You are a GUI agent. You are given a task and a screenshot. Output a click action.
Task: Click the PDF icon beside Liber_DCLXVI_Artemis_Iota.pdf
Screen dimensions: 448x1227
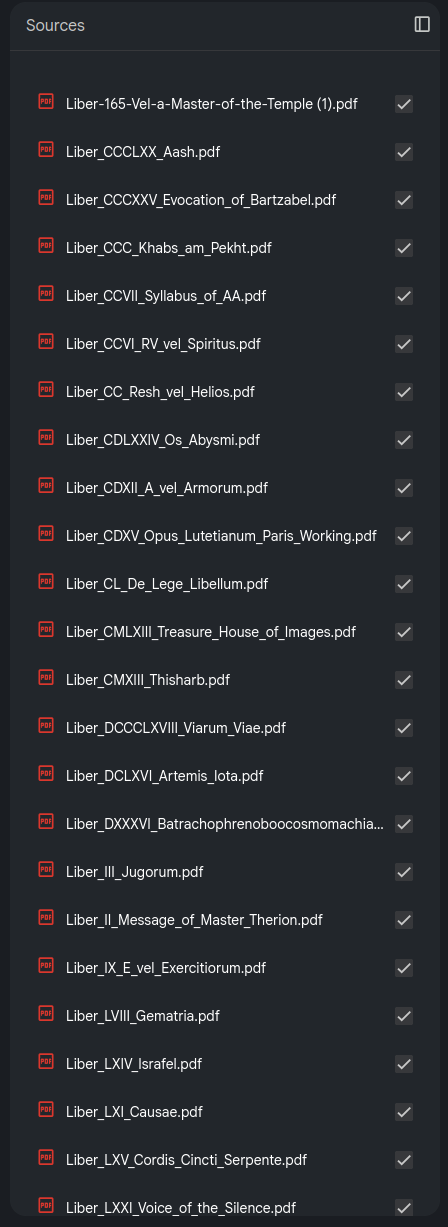tap(46, 774)
